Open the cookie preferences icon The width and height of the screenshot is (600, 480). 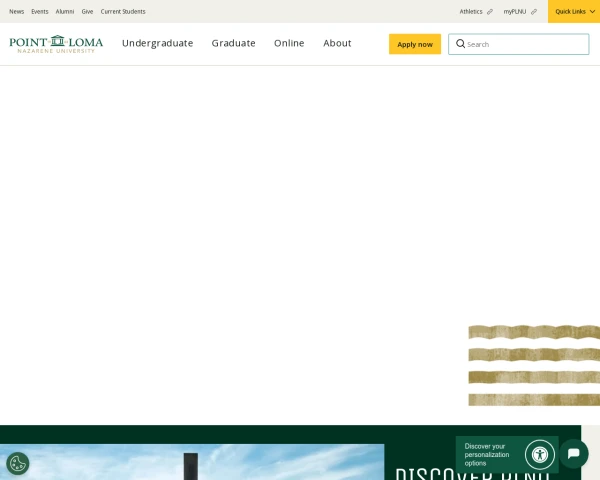[17, 463]
